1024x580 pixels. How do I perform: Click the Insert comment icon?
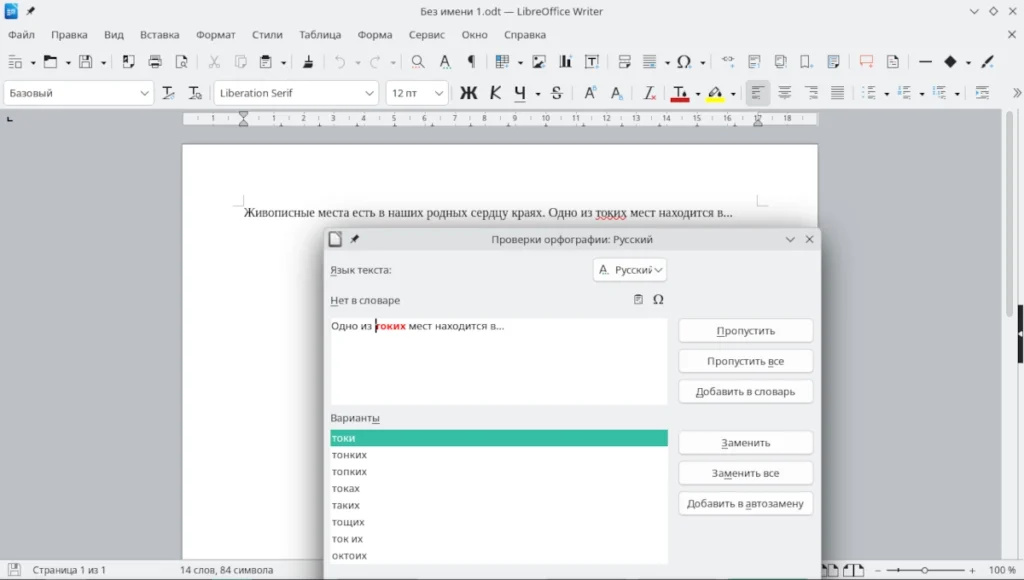point(866,62)
